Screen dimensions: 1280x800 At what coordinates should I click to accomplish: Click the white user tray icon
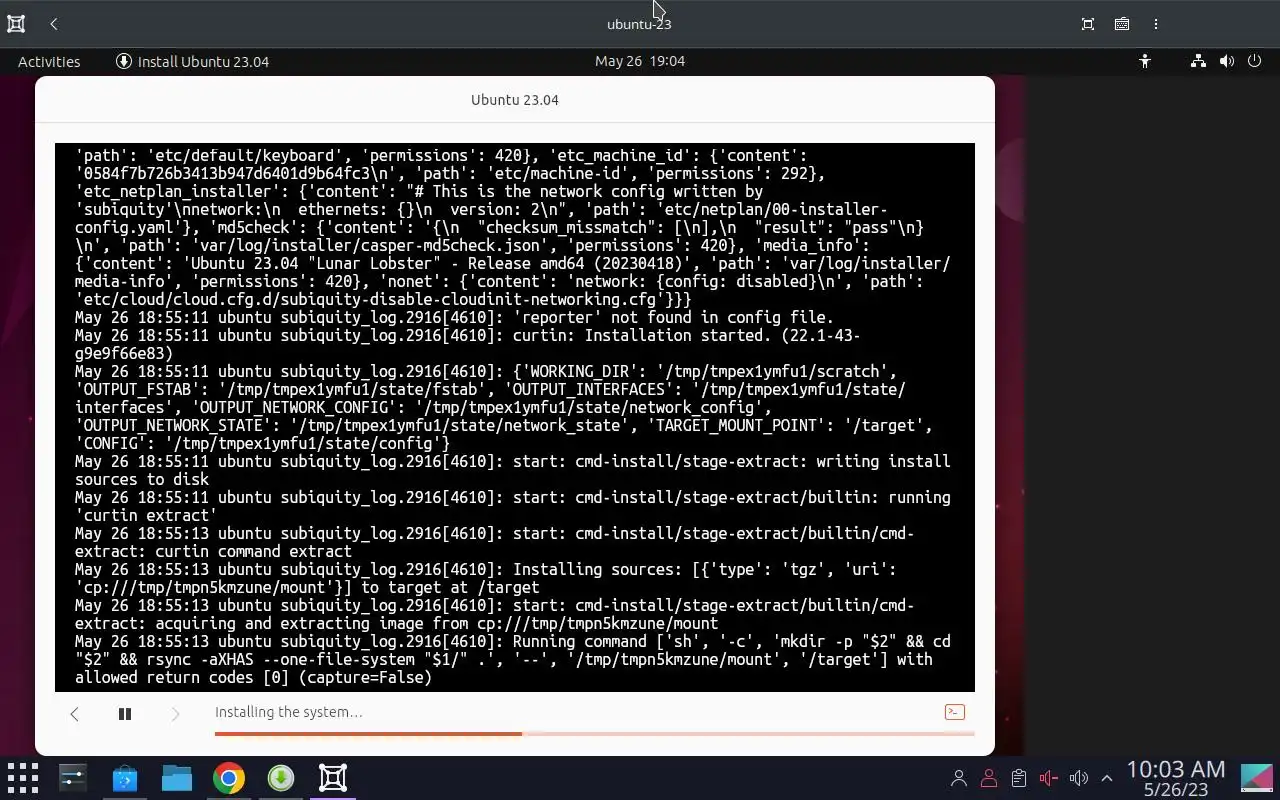[959, 778]
